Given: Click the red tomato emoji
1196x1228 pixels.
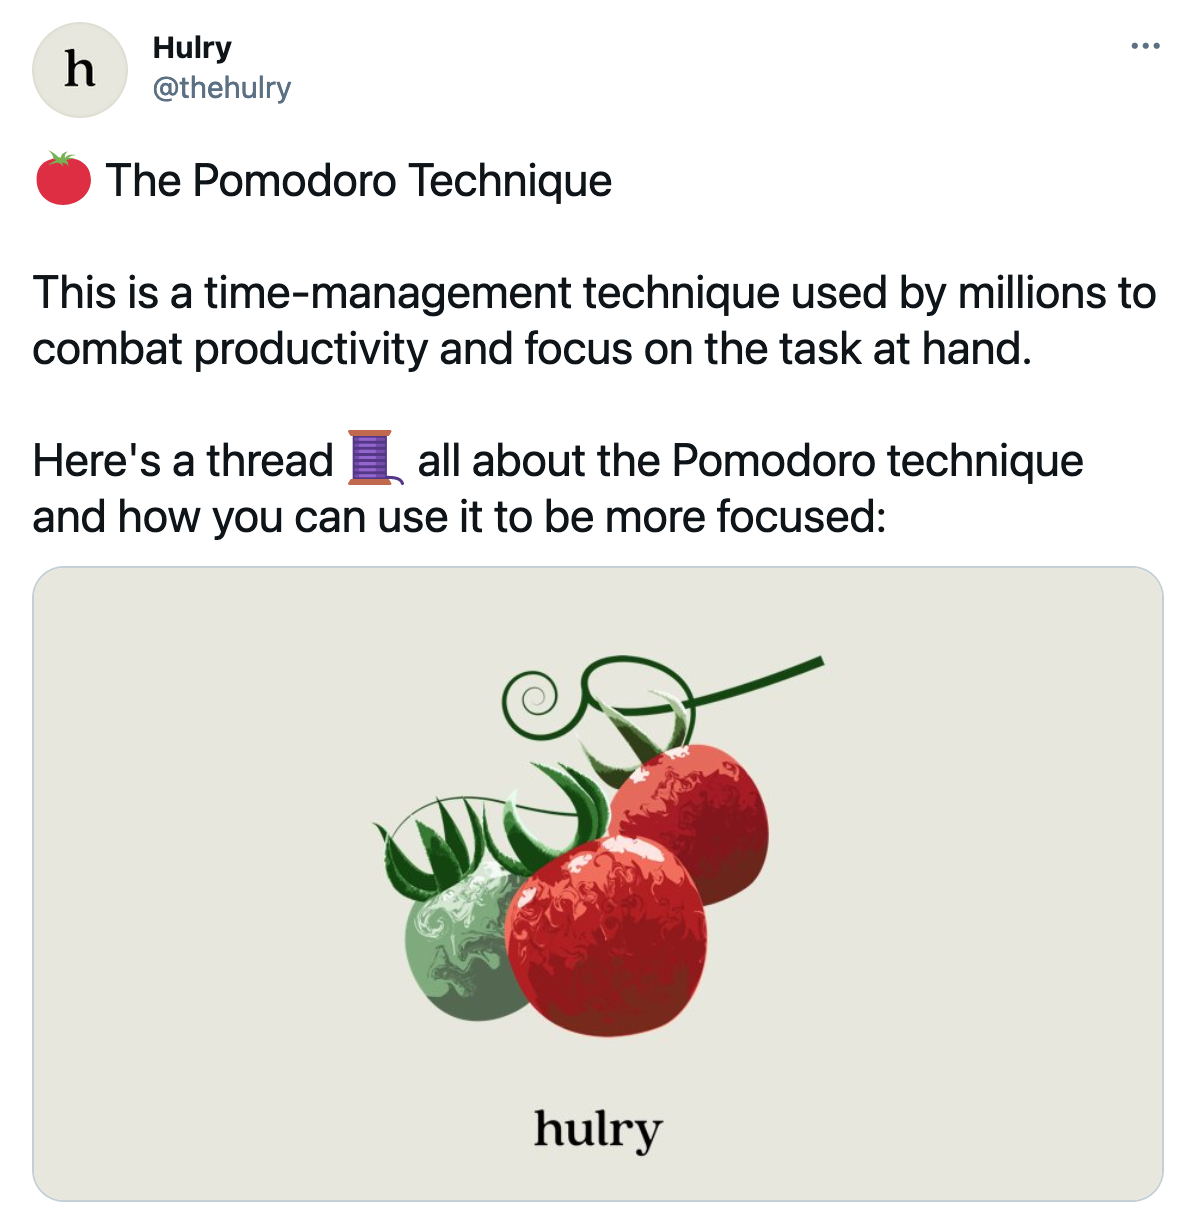Looking at the screenshot, I should (63, 179).
